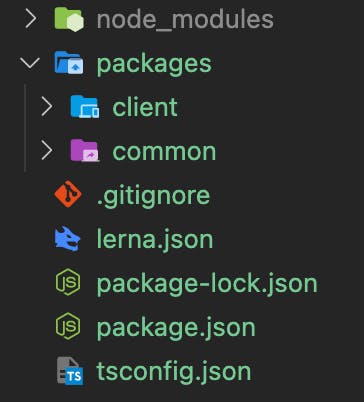Click the Node.js icon beside package-lock.json

tap(68, 282)
